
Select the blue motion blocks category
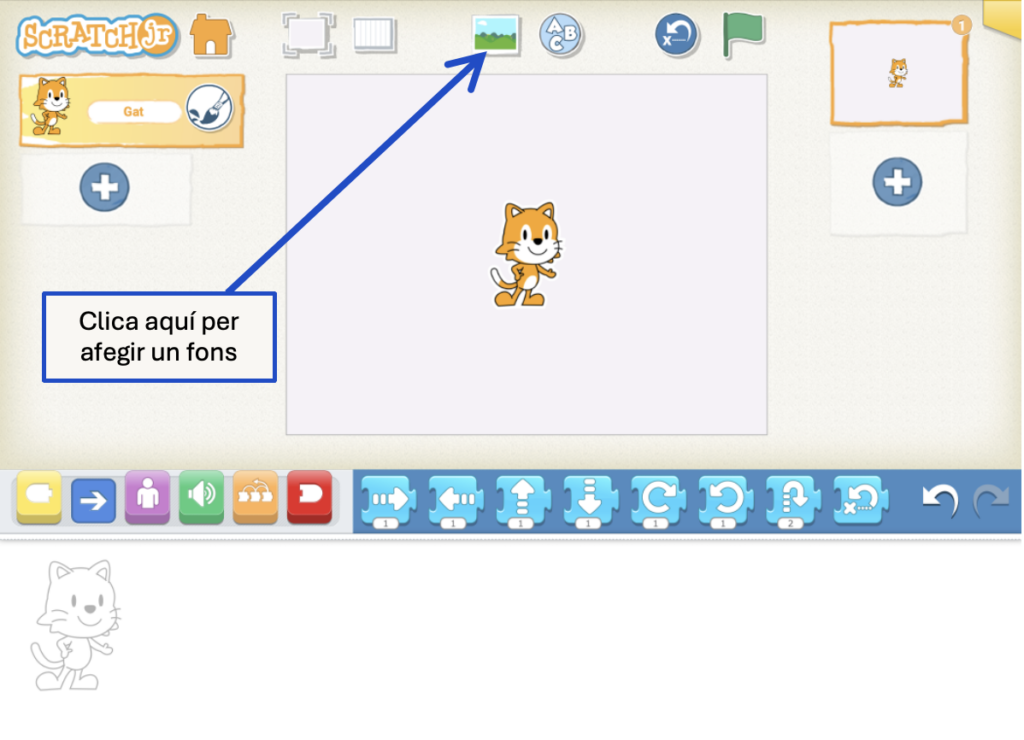click(x=93, y=499)
